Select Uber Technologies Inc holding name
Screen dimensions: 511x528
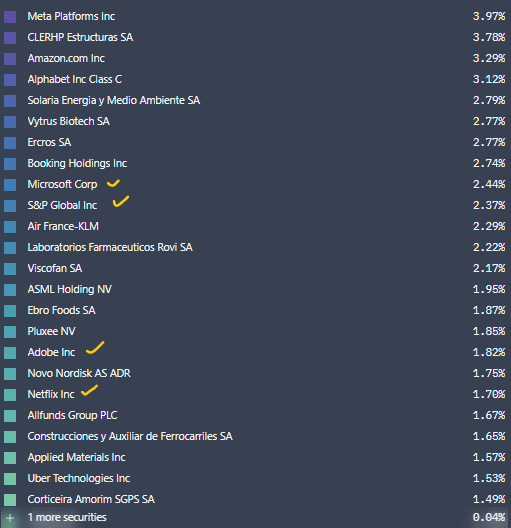[79, 478]
